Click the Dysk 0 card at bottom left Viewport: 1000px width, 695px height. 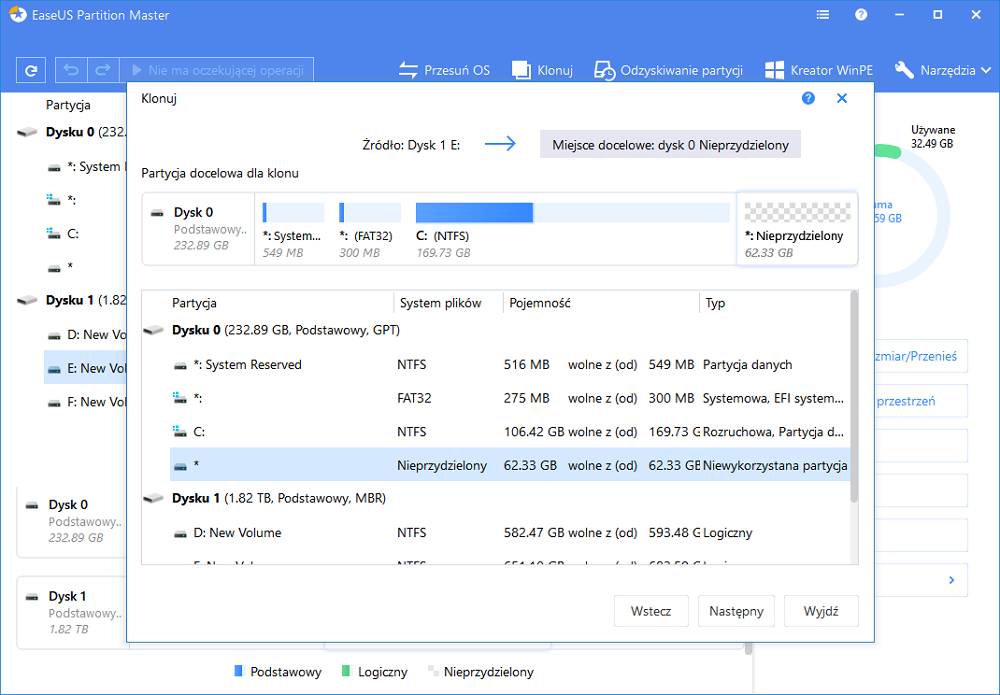[x=72, y=521]
